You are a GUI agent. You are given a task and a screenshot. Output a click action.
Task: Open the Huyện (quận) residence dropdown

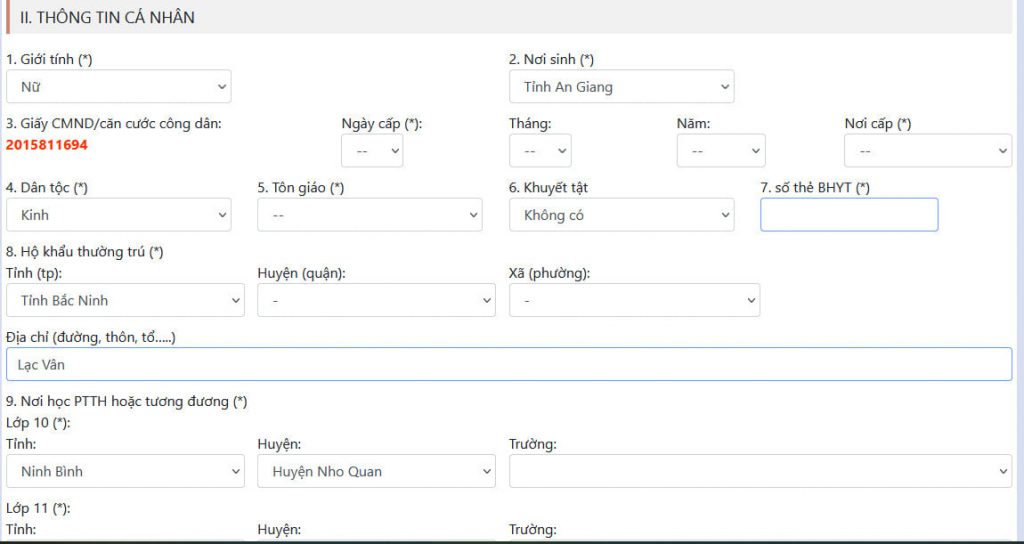point(376,300)
